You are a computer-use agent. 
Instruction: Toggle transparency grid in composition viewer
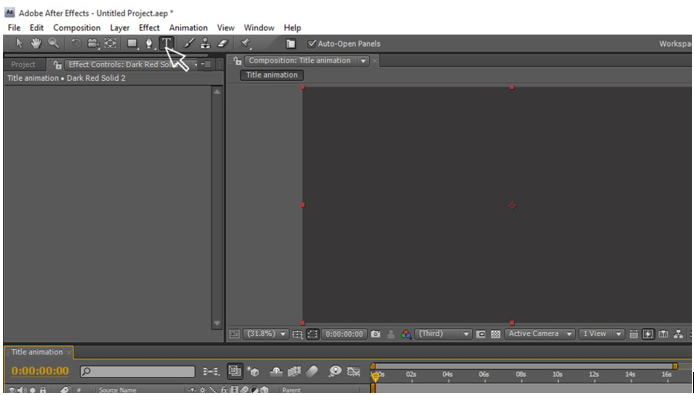(x=496, y=334)
